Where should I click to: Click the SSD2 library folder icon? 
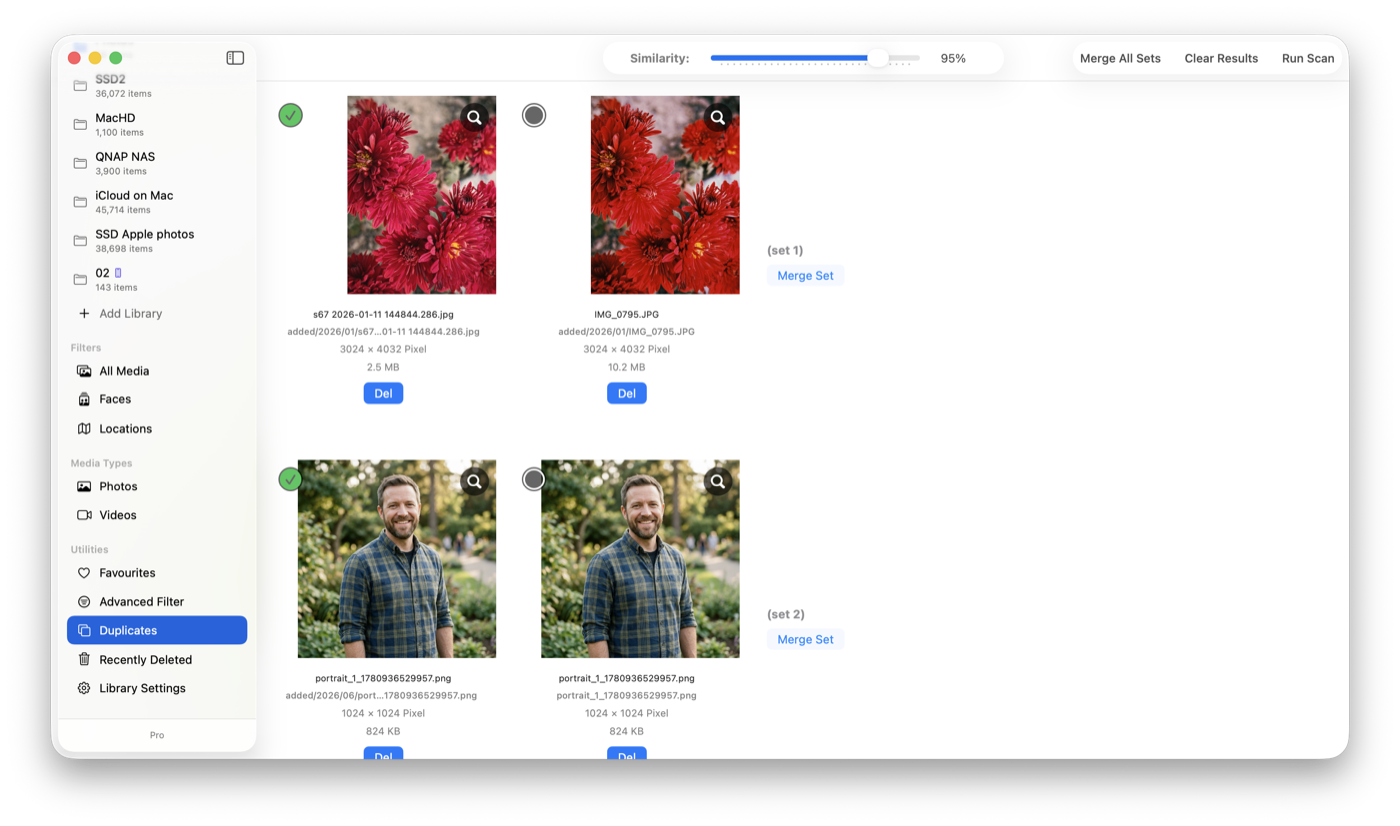click(80, 86)
